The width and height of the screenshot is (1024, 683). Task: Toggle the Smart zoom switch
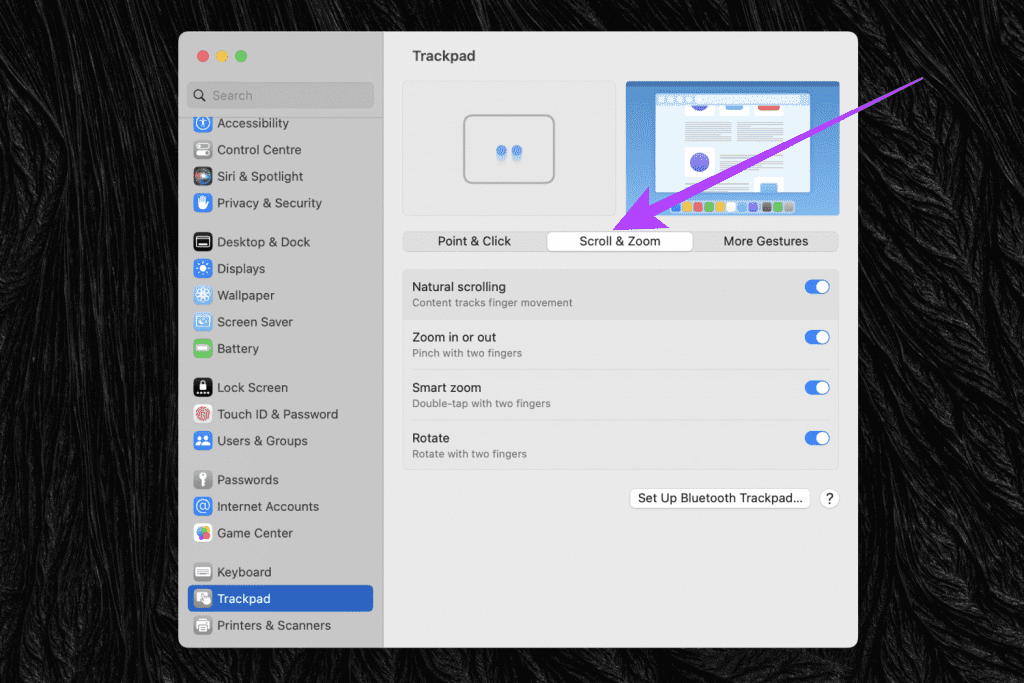tap(816, 388)
